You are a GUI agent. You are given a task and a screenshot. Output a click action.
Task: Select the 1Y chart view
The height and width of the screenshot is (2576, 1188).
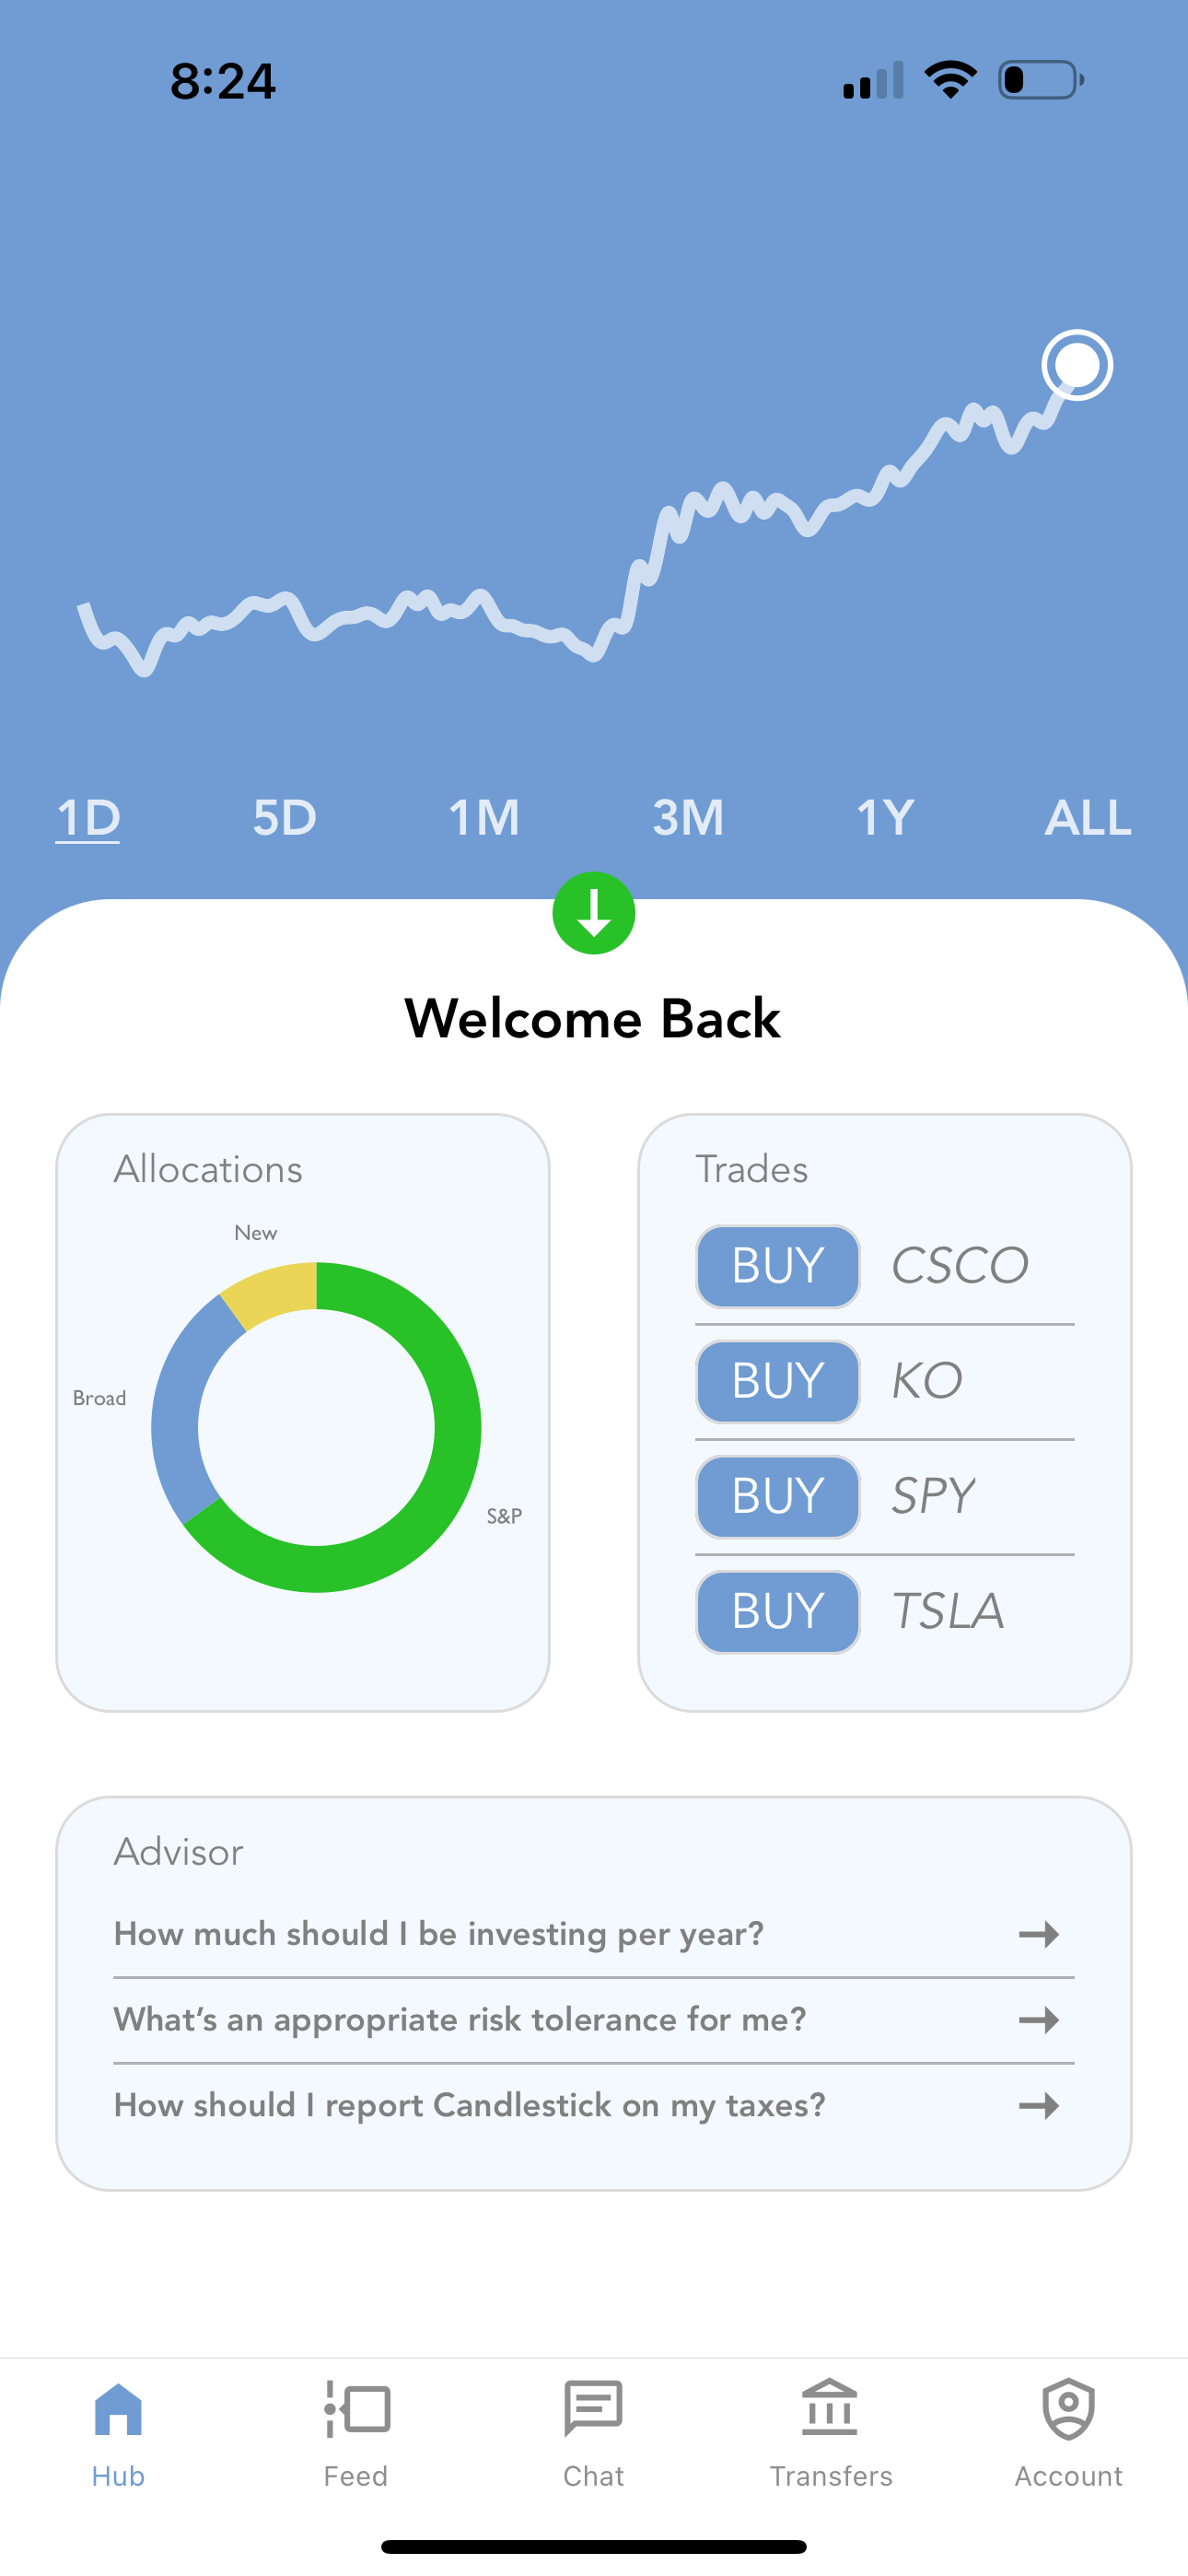(x=884, y=817)
